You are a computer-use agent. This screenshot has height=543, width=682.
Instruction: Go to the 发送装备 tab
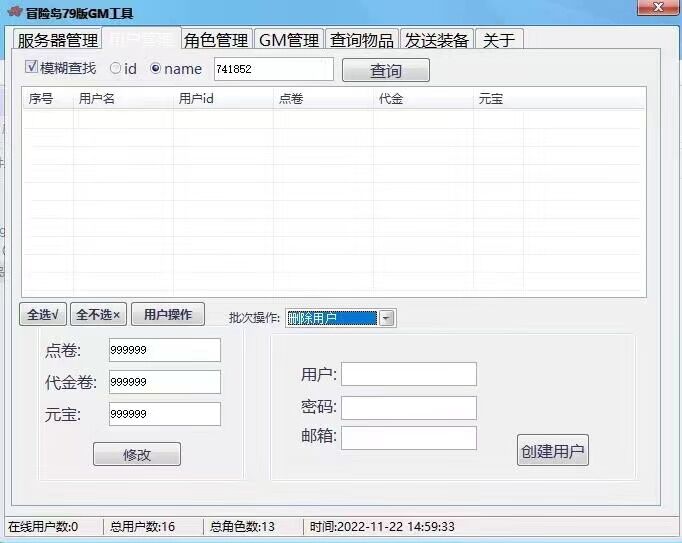pyautogui.click(x=436, y=40)
